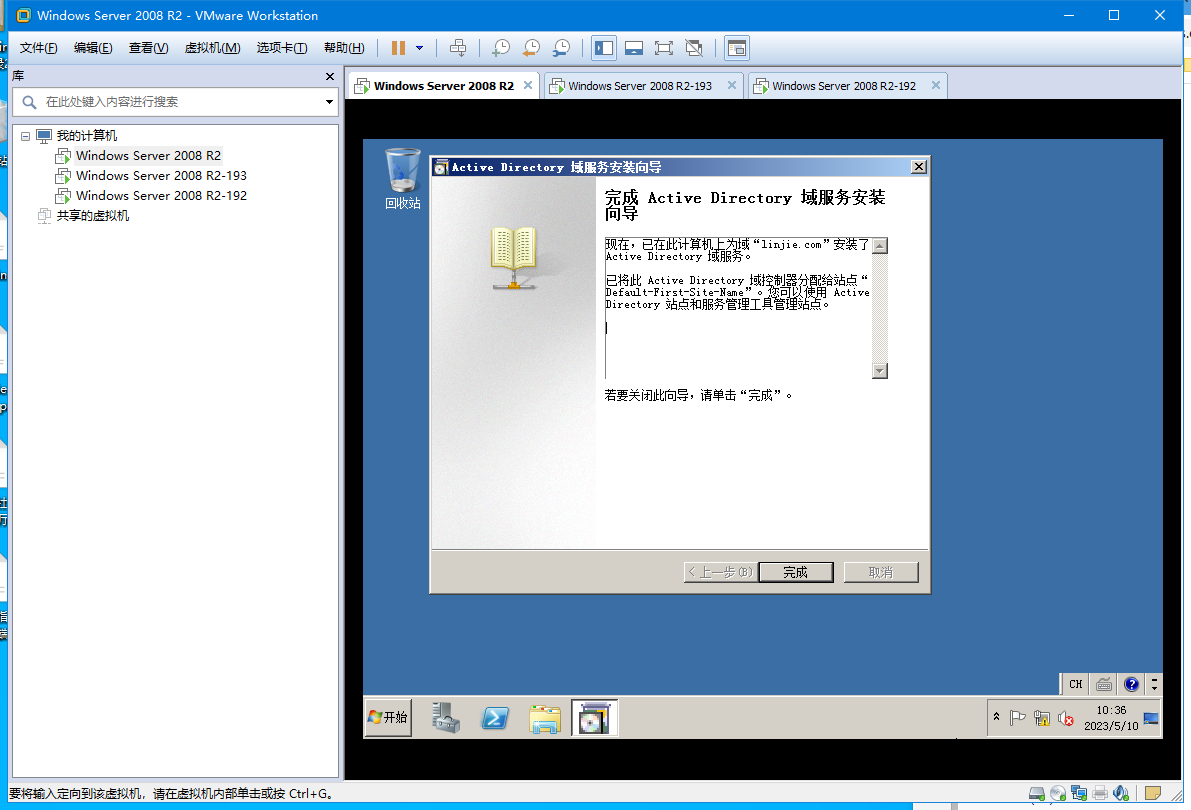Click the 上一步(B) back button
This screenshot has width=1191, height=810.
click(719, 572)
